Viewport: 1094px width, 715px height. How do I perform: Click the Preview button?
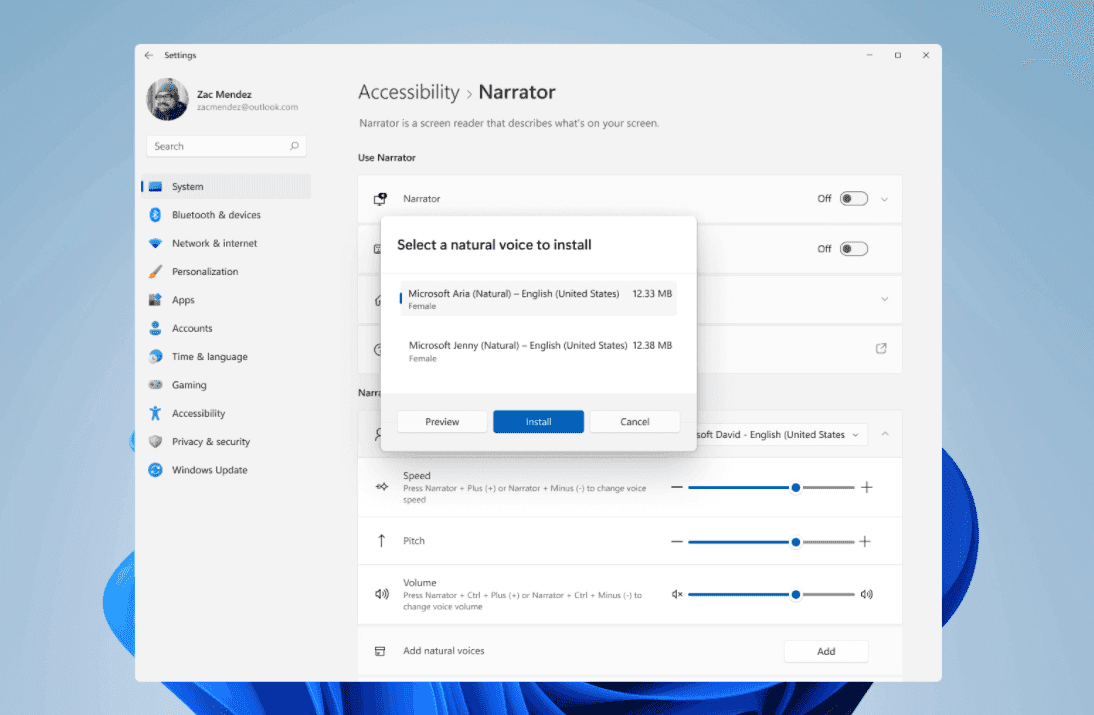tap(442, 421)
